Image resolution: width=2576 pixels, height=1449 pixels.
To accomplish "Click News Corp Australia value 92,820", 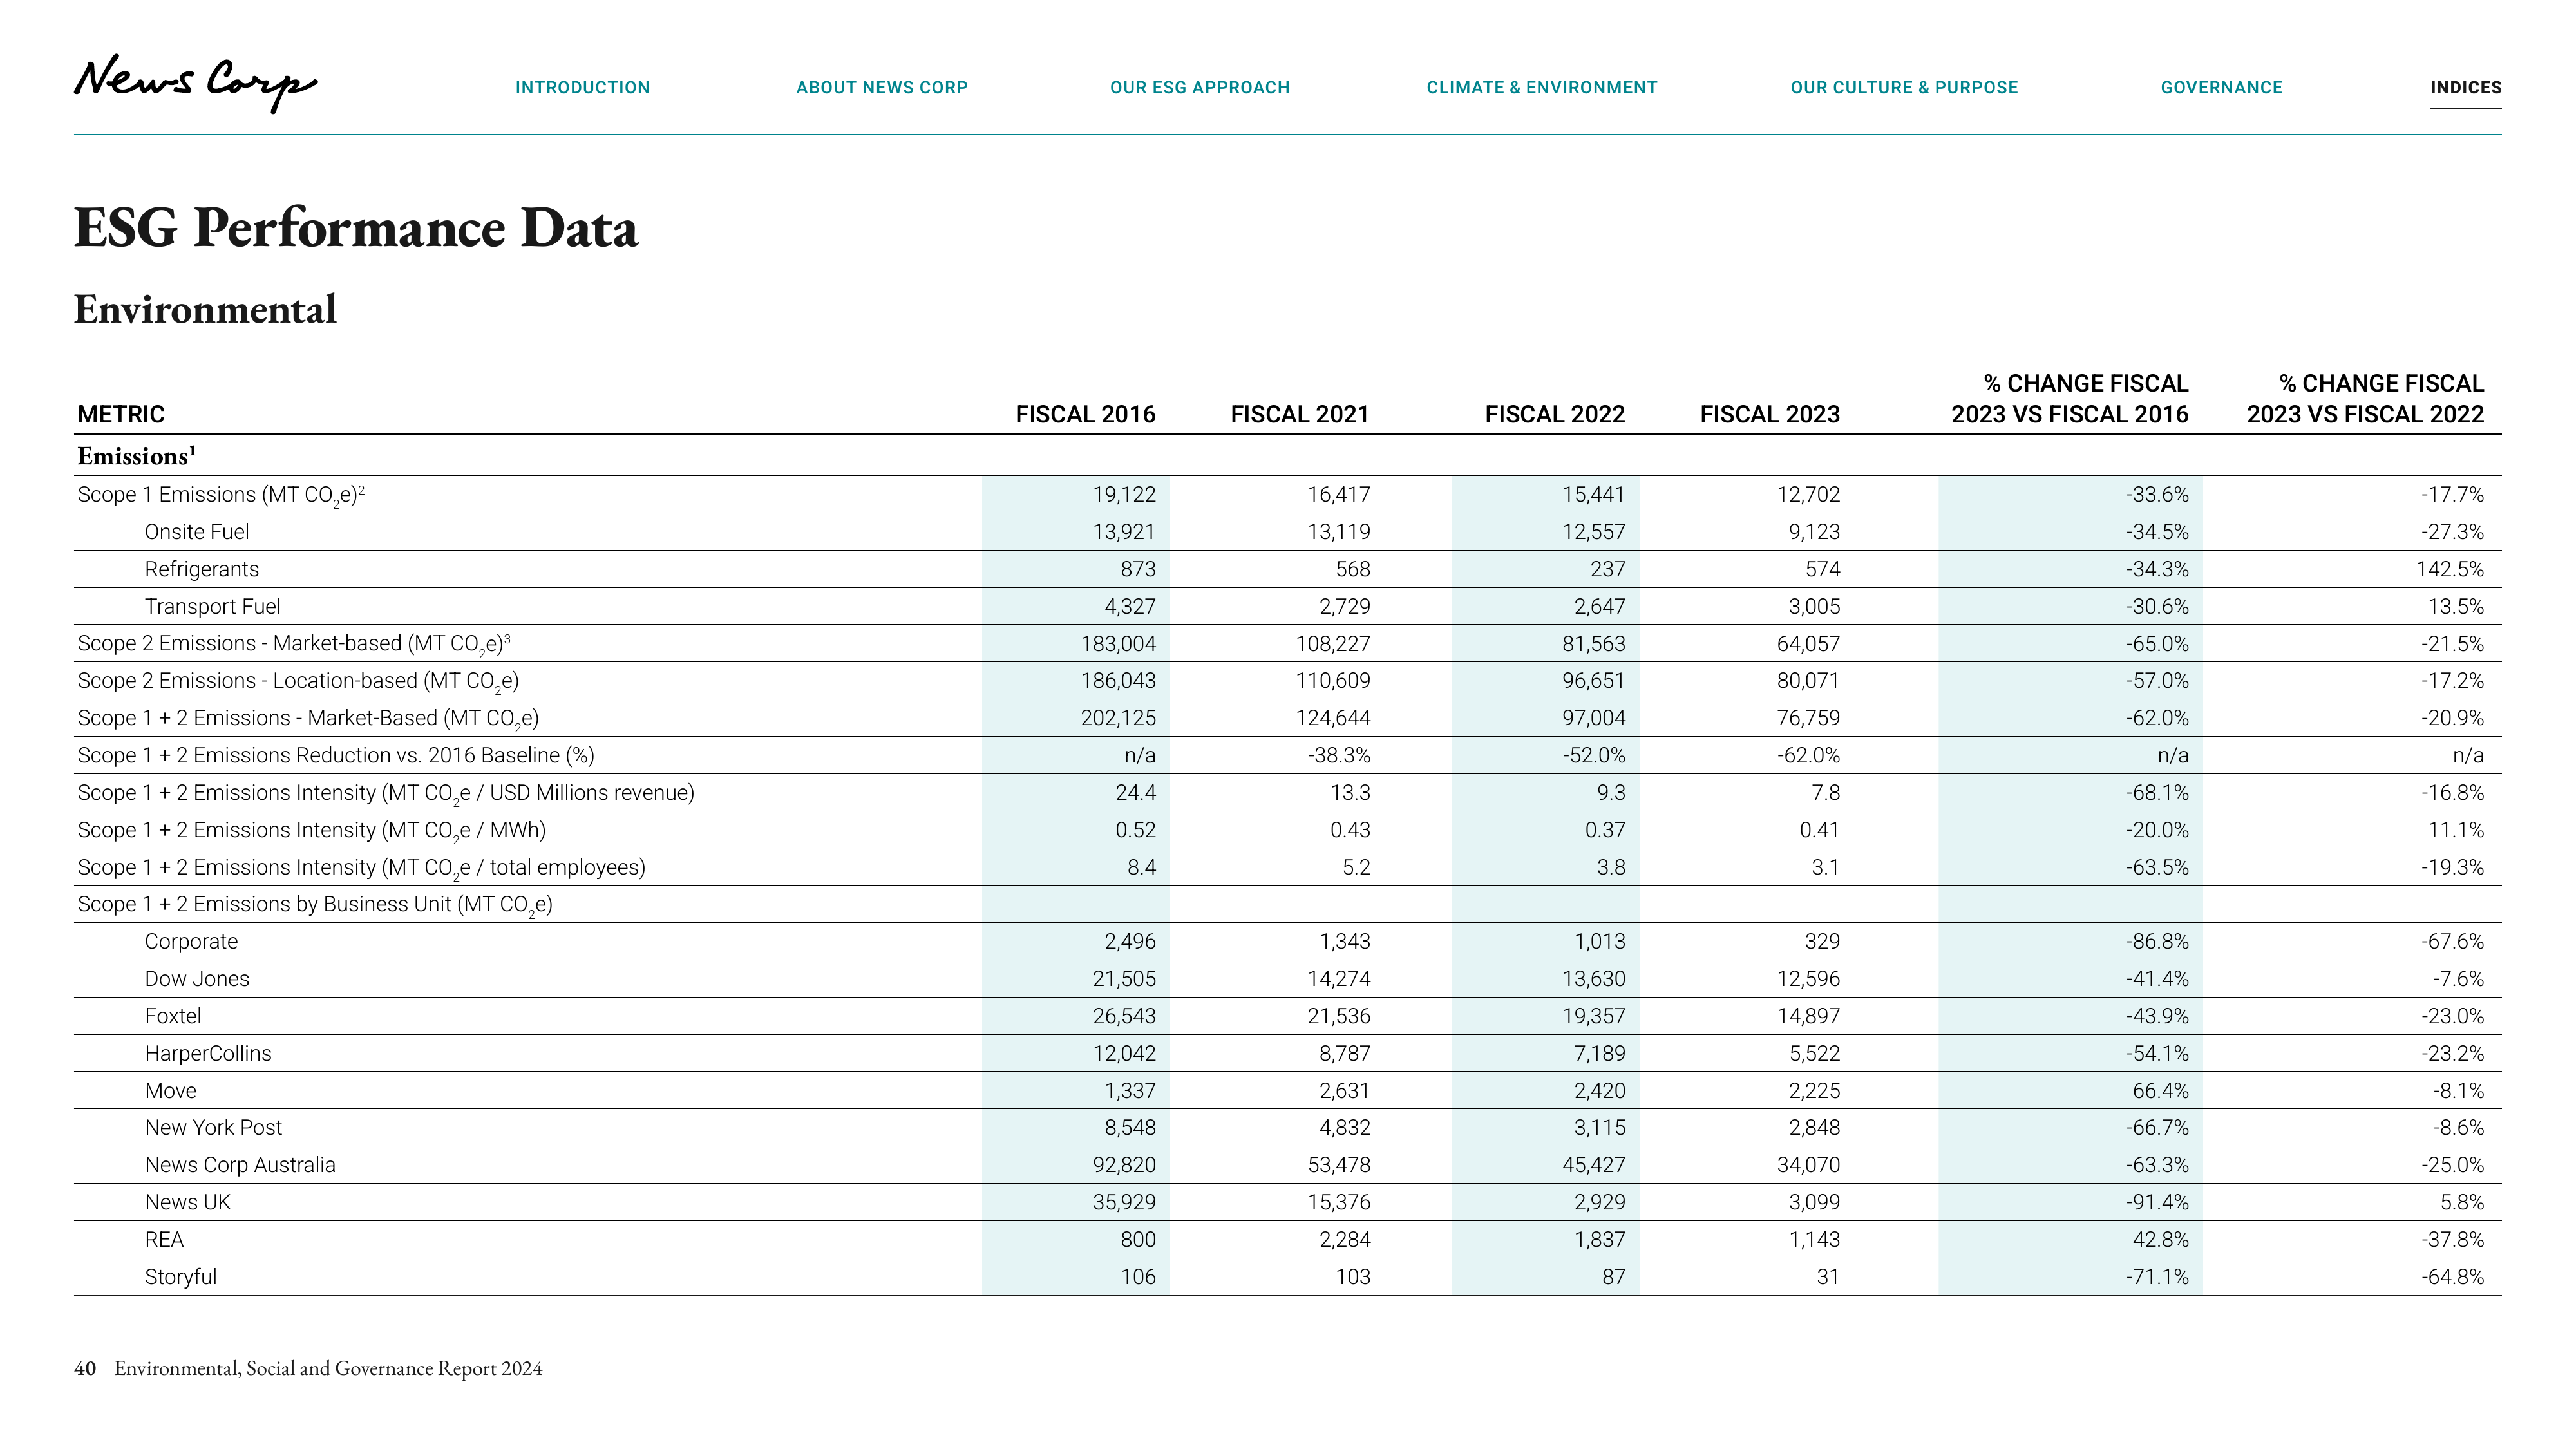I will point(1124,1165).
